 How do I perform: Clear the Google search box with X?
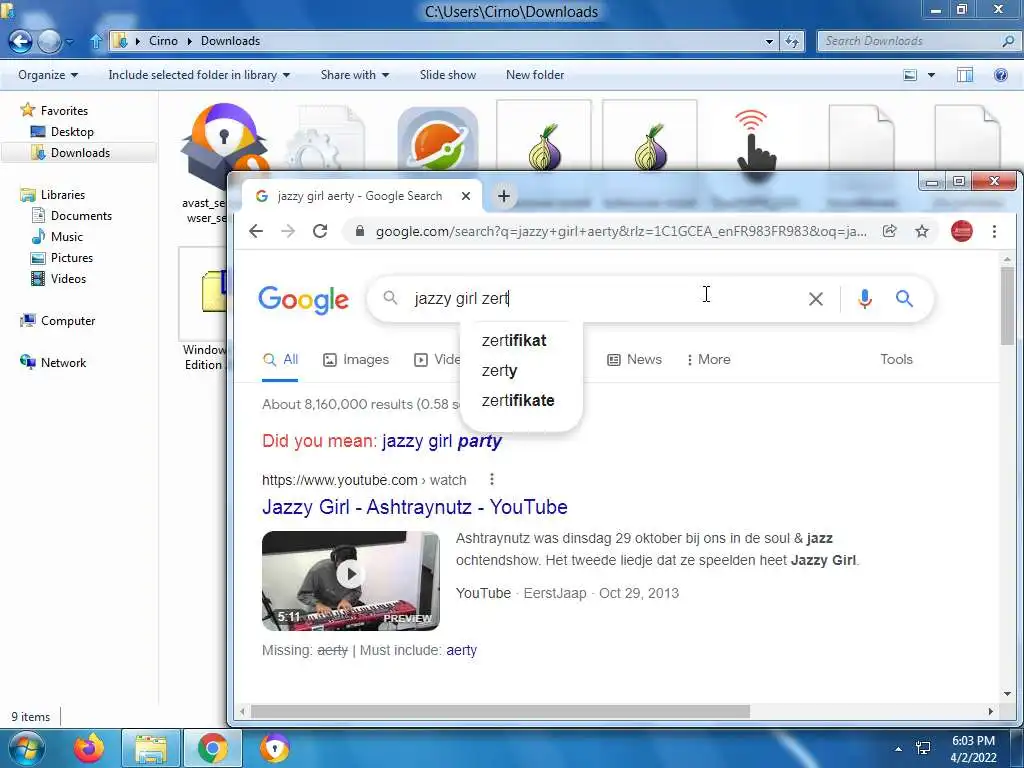click(816, 299)
